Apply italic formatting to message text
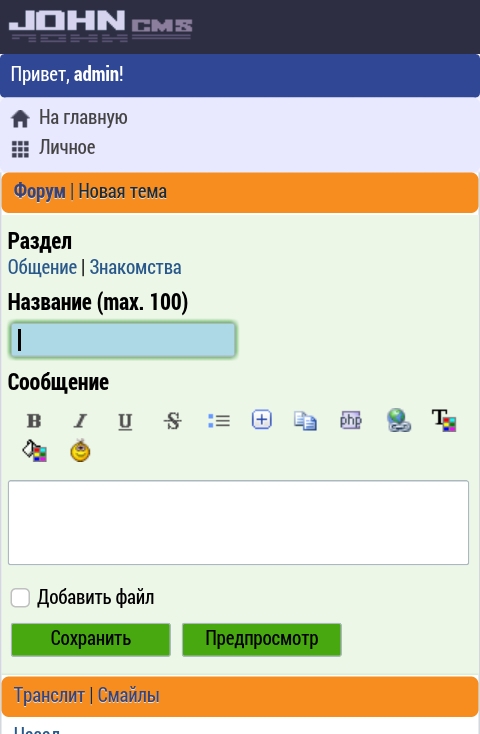The image size is (480, 734). 80,420
